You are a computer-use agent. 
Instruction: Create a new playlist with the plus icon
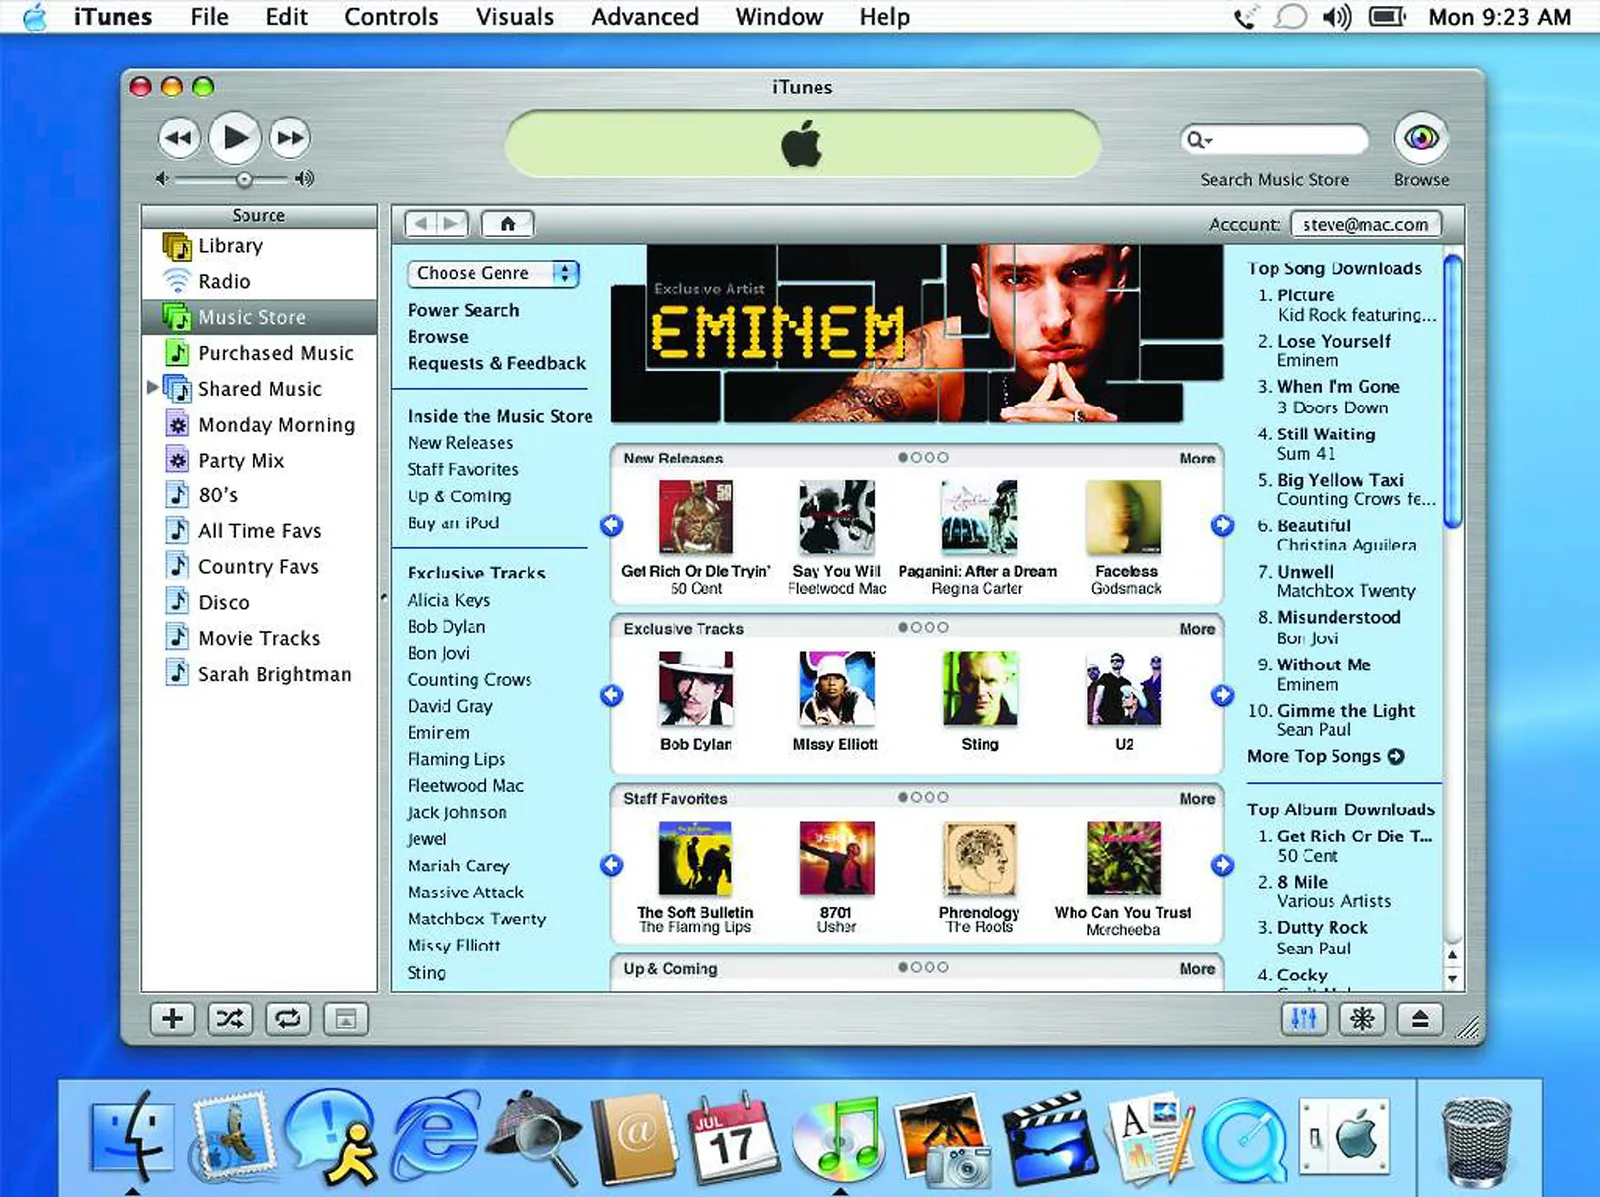click(x=172, y=1019)
